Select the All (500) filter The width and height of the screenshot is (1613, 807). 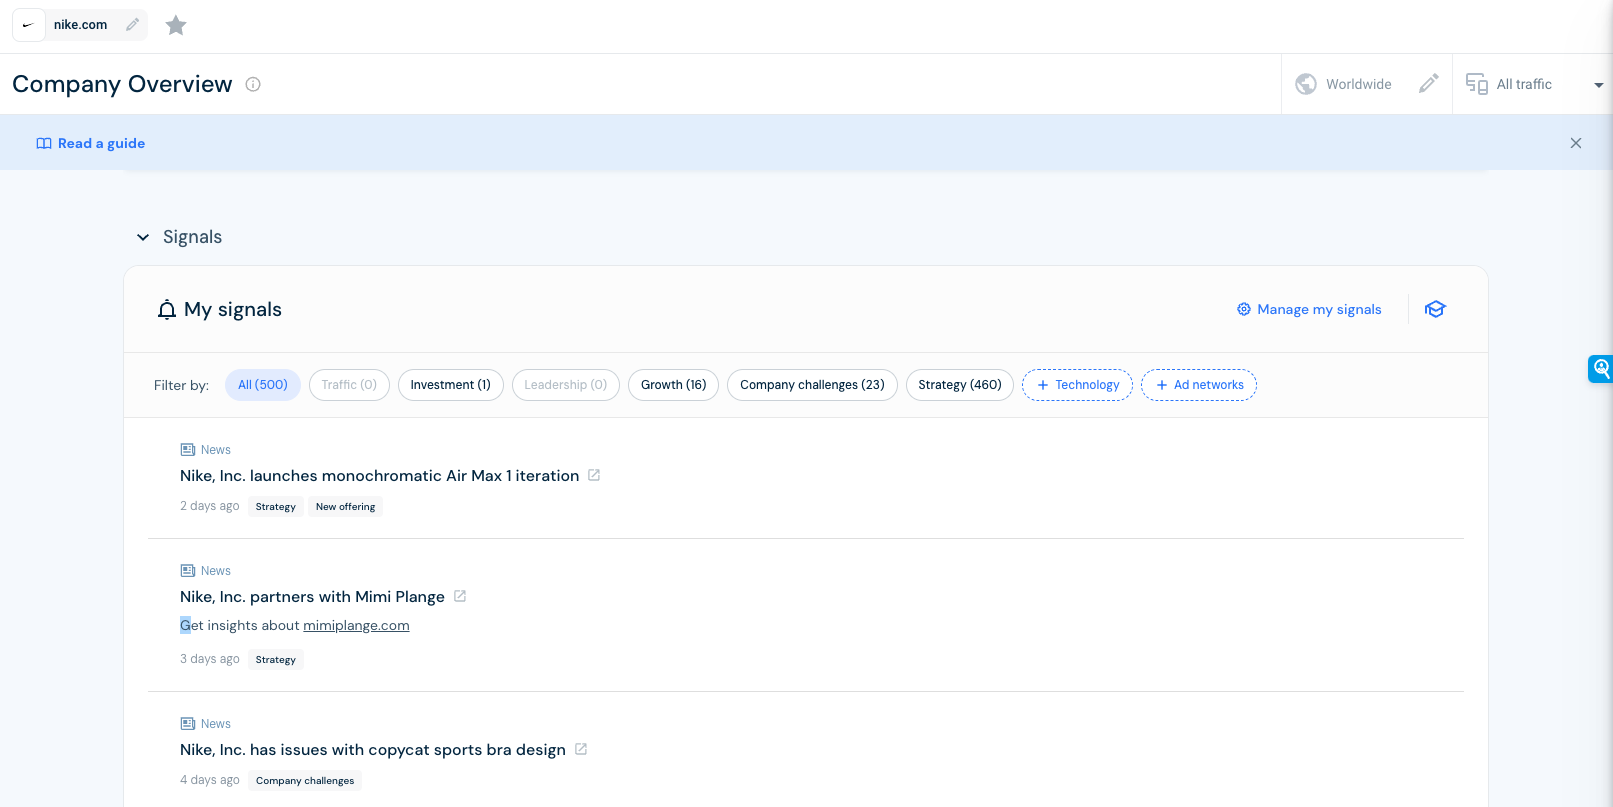click(263, 385)
